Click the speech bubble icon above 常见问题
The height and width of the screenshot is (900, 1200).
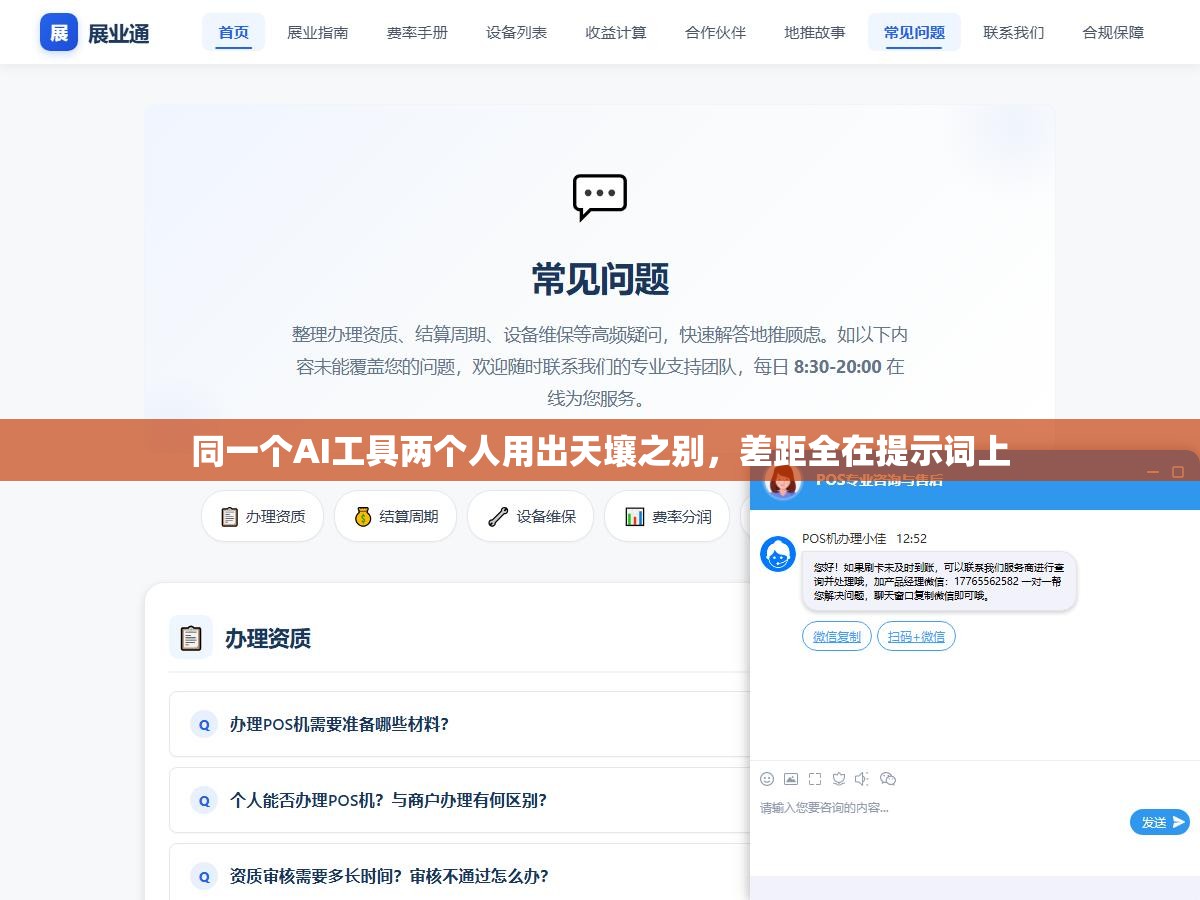[600, 198]
